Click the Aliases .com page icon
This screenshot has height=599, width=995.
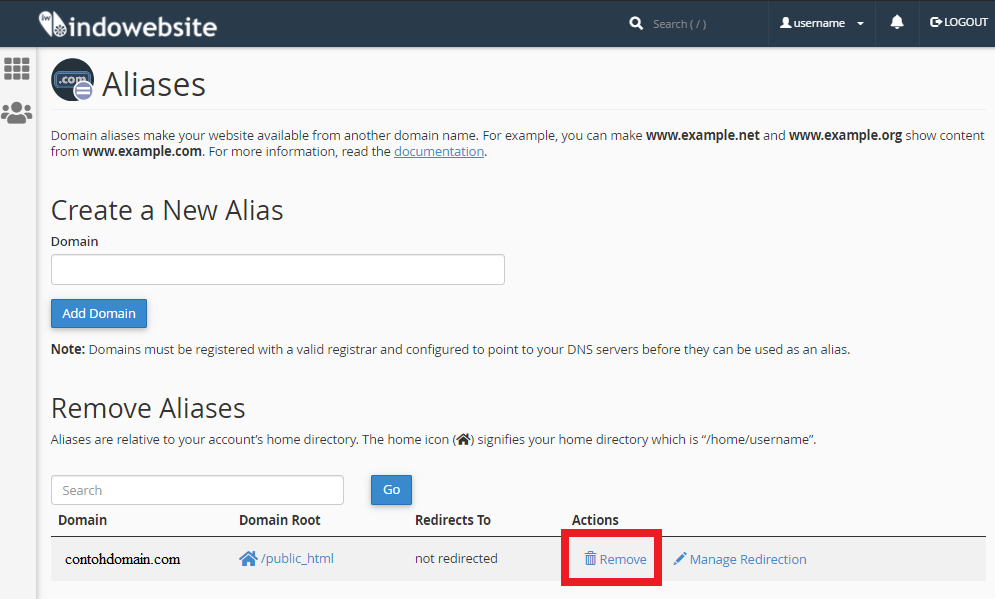72,81
